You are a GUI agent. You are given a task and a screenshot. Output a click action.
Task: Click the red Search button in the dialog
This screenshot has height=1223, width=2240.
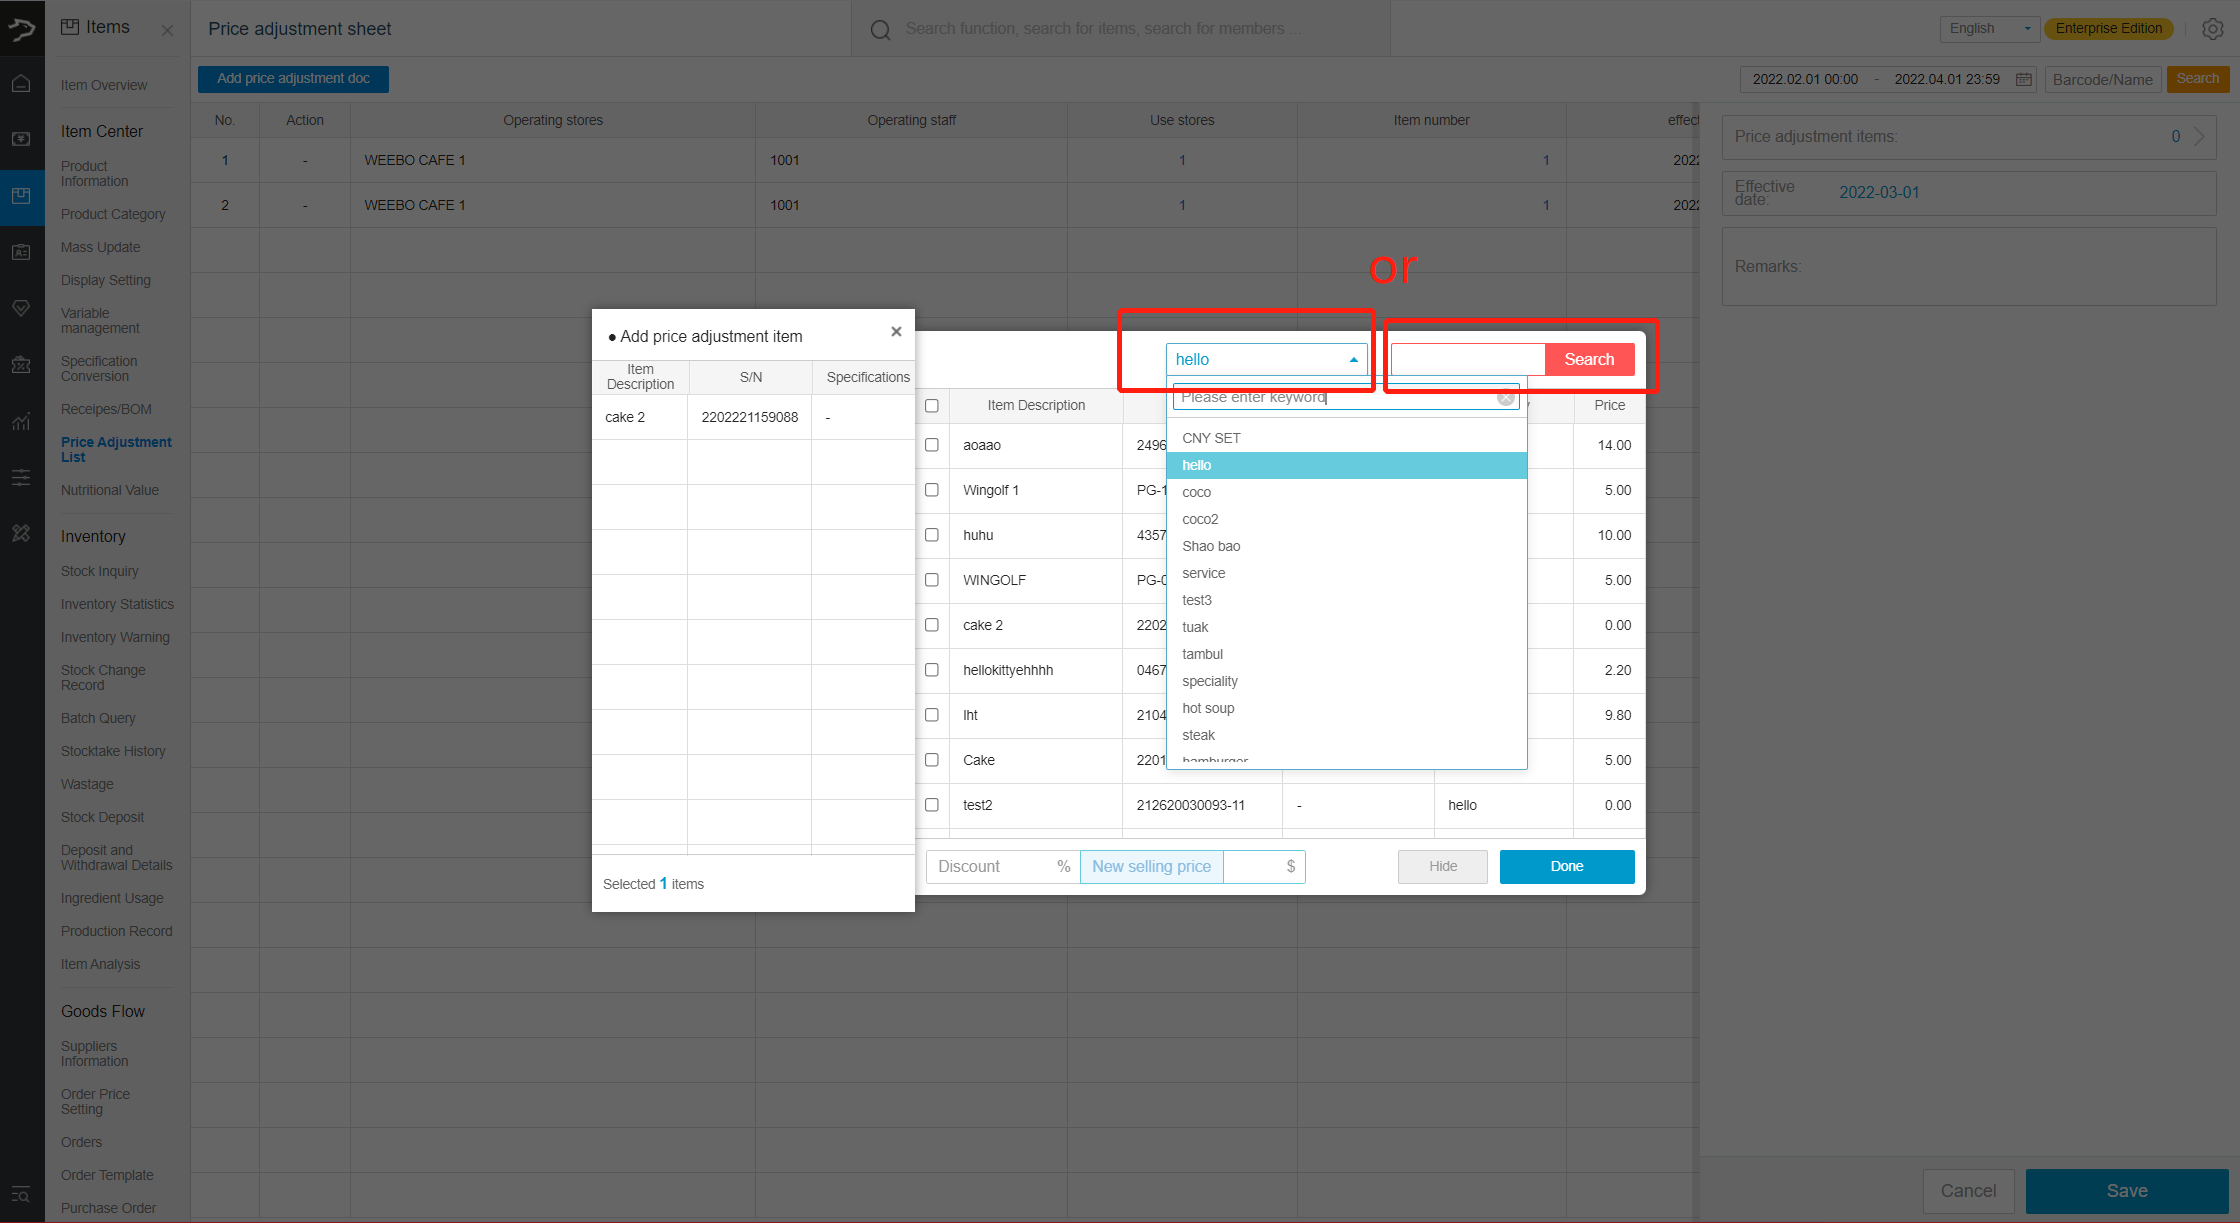[1589, 359]
